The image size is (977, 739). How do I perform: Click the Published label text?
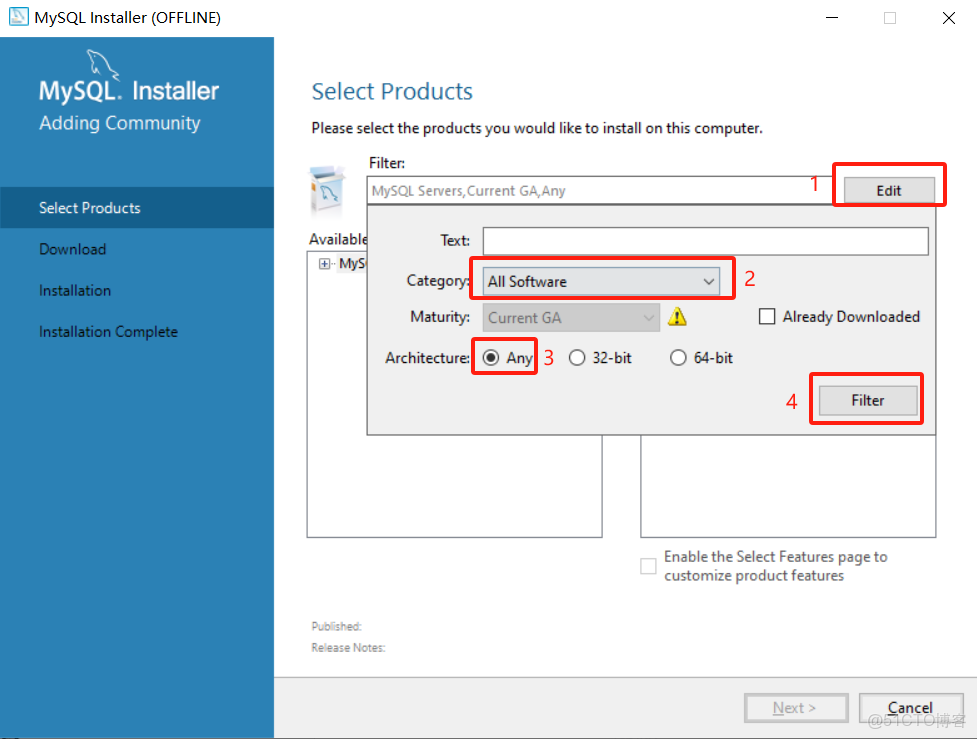pyautogui.click(x=336, y=626)
